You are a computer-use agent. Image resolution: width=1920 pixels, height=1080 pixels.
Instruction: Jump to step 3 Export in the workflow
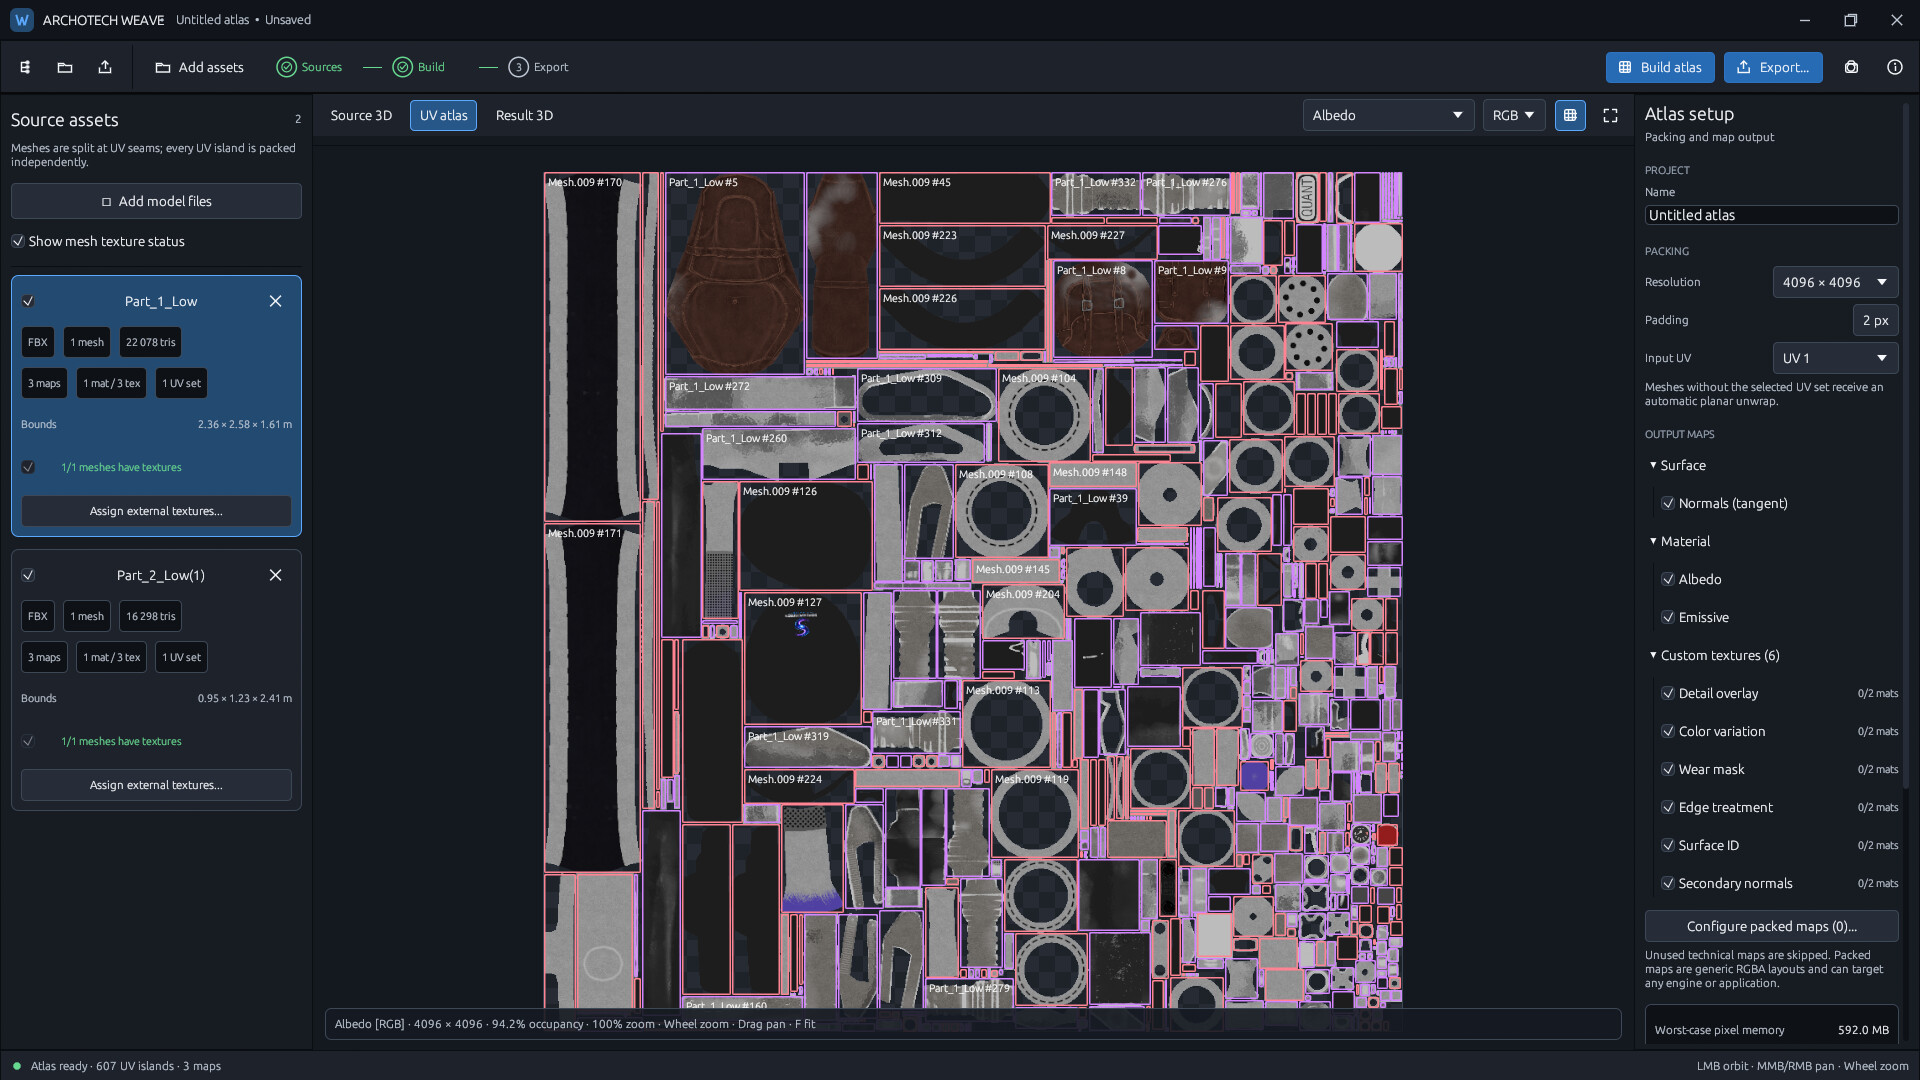point(538,67)
